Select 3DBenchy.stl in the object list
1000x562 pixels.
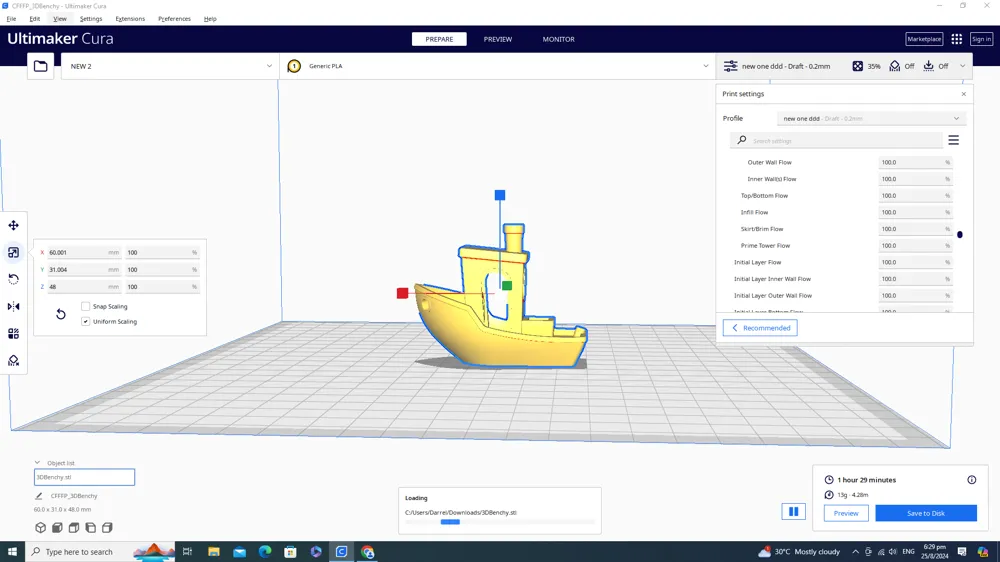[84, 477]
